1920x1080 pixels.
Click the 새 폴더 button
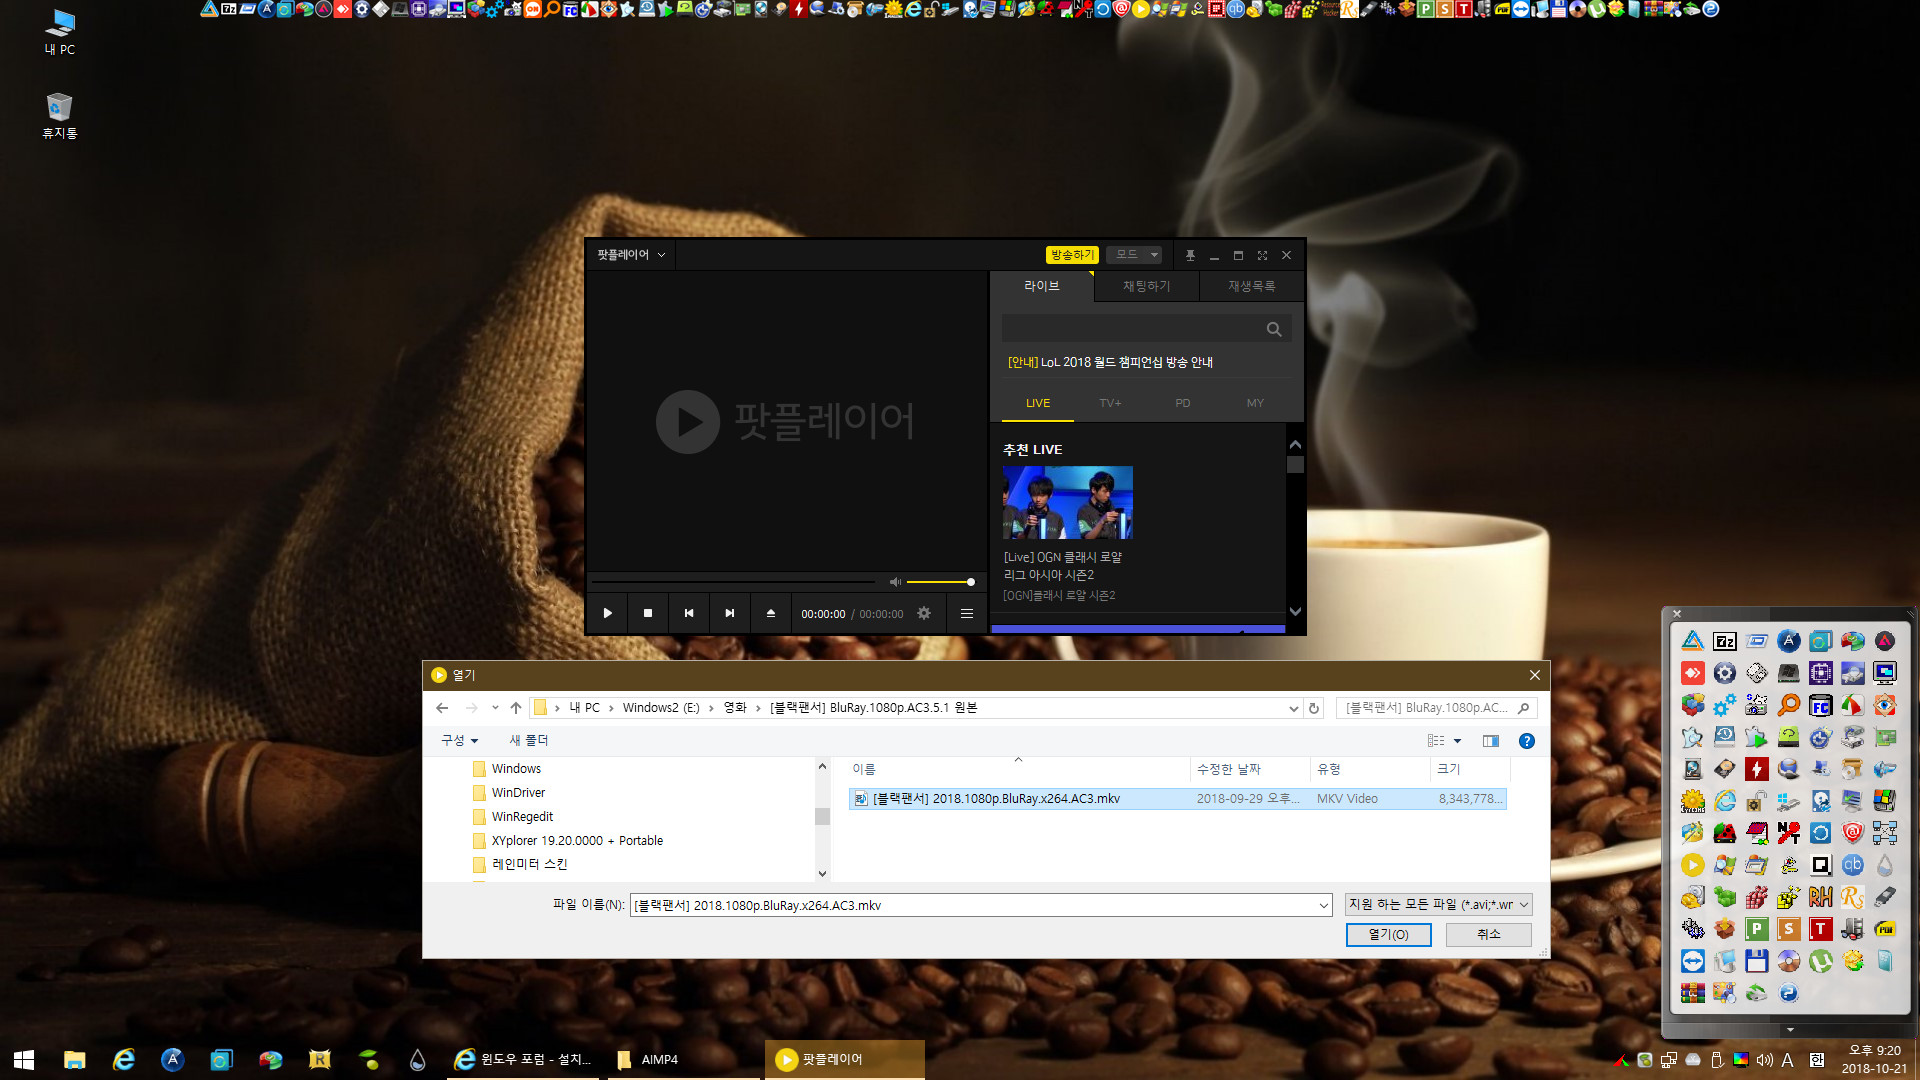(x=529, y=741)
